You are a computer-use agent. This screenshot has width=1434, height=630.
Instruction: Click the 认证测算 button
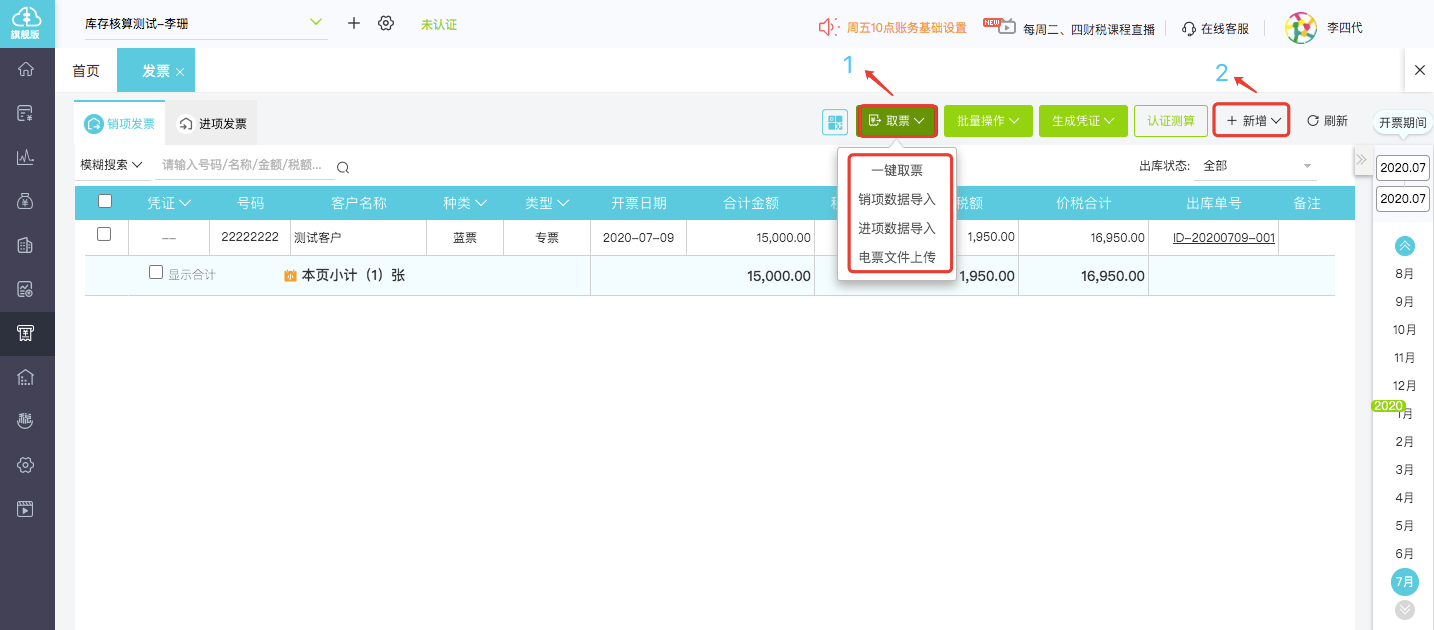click(1170, 121)
